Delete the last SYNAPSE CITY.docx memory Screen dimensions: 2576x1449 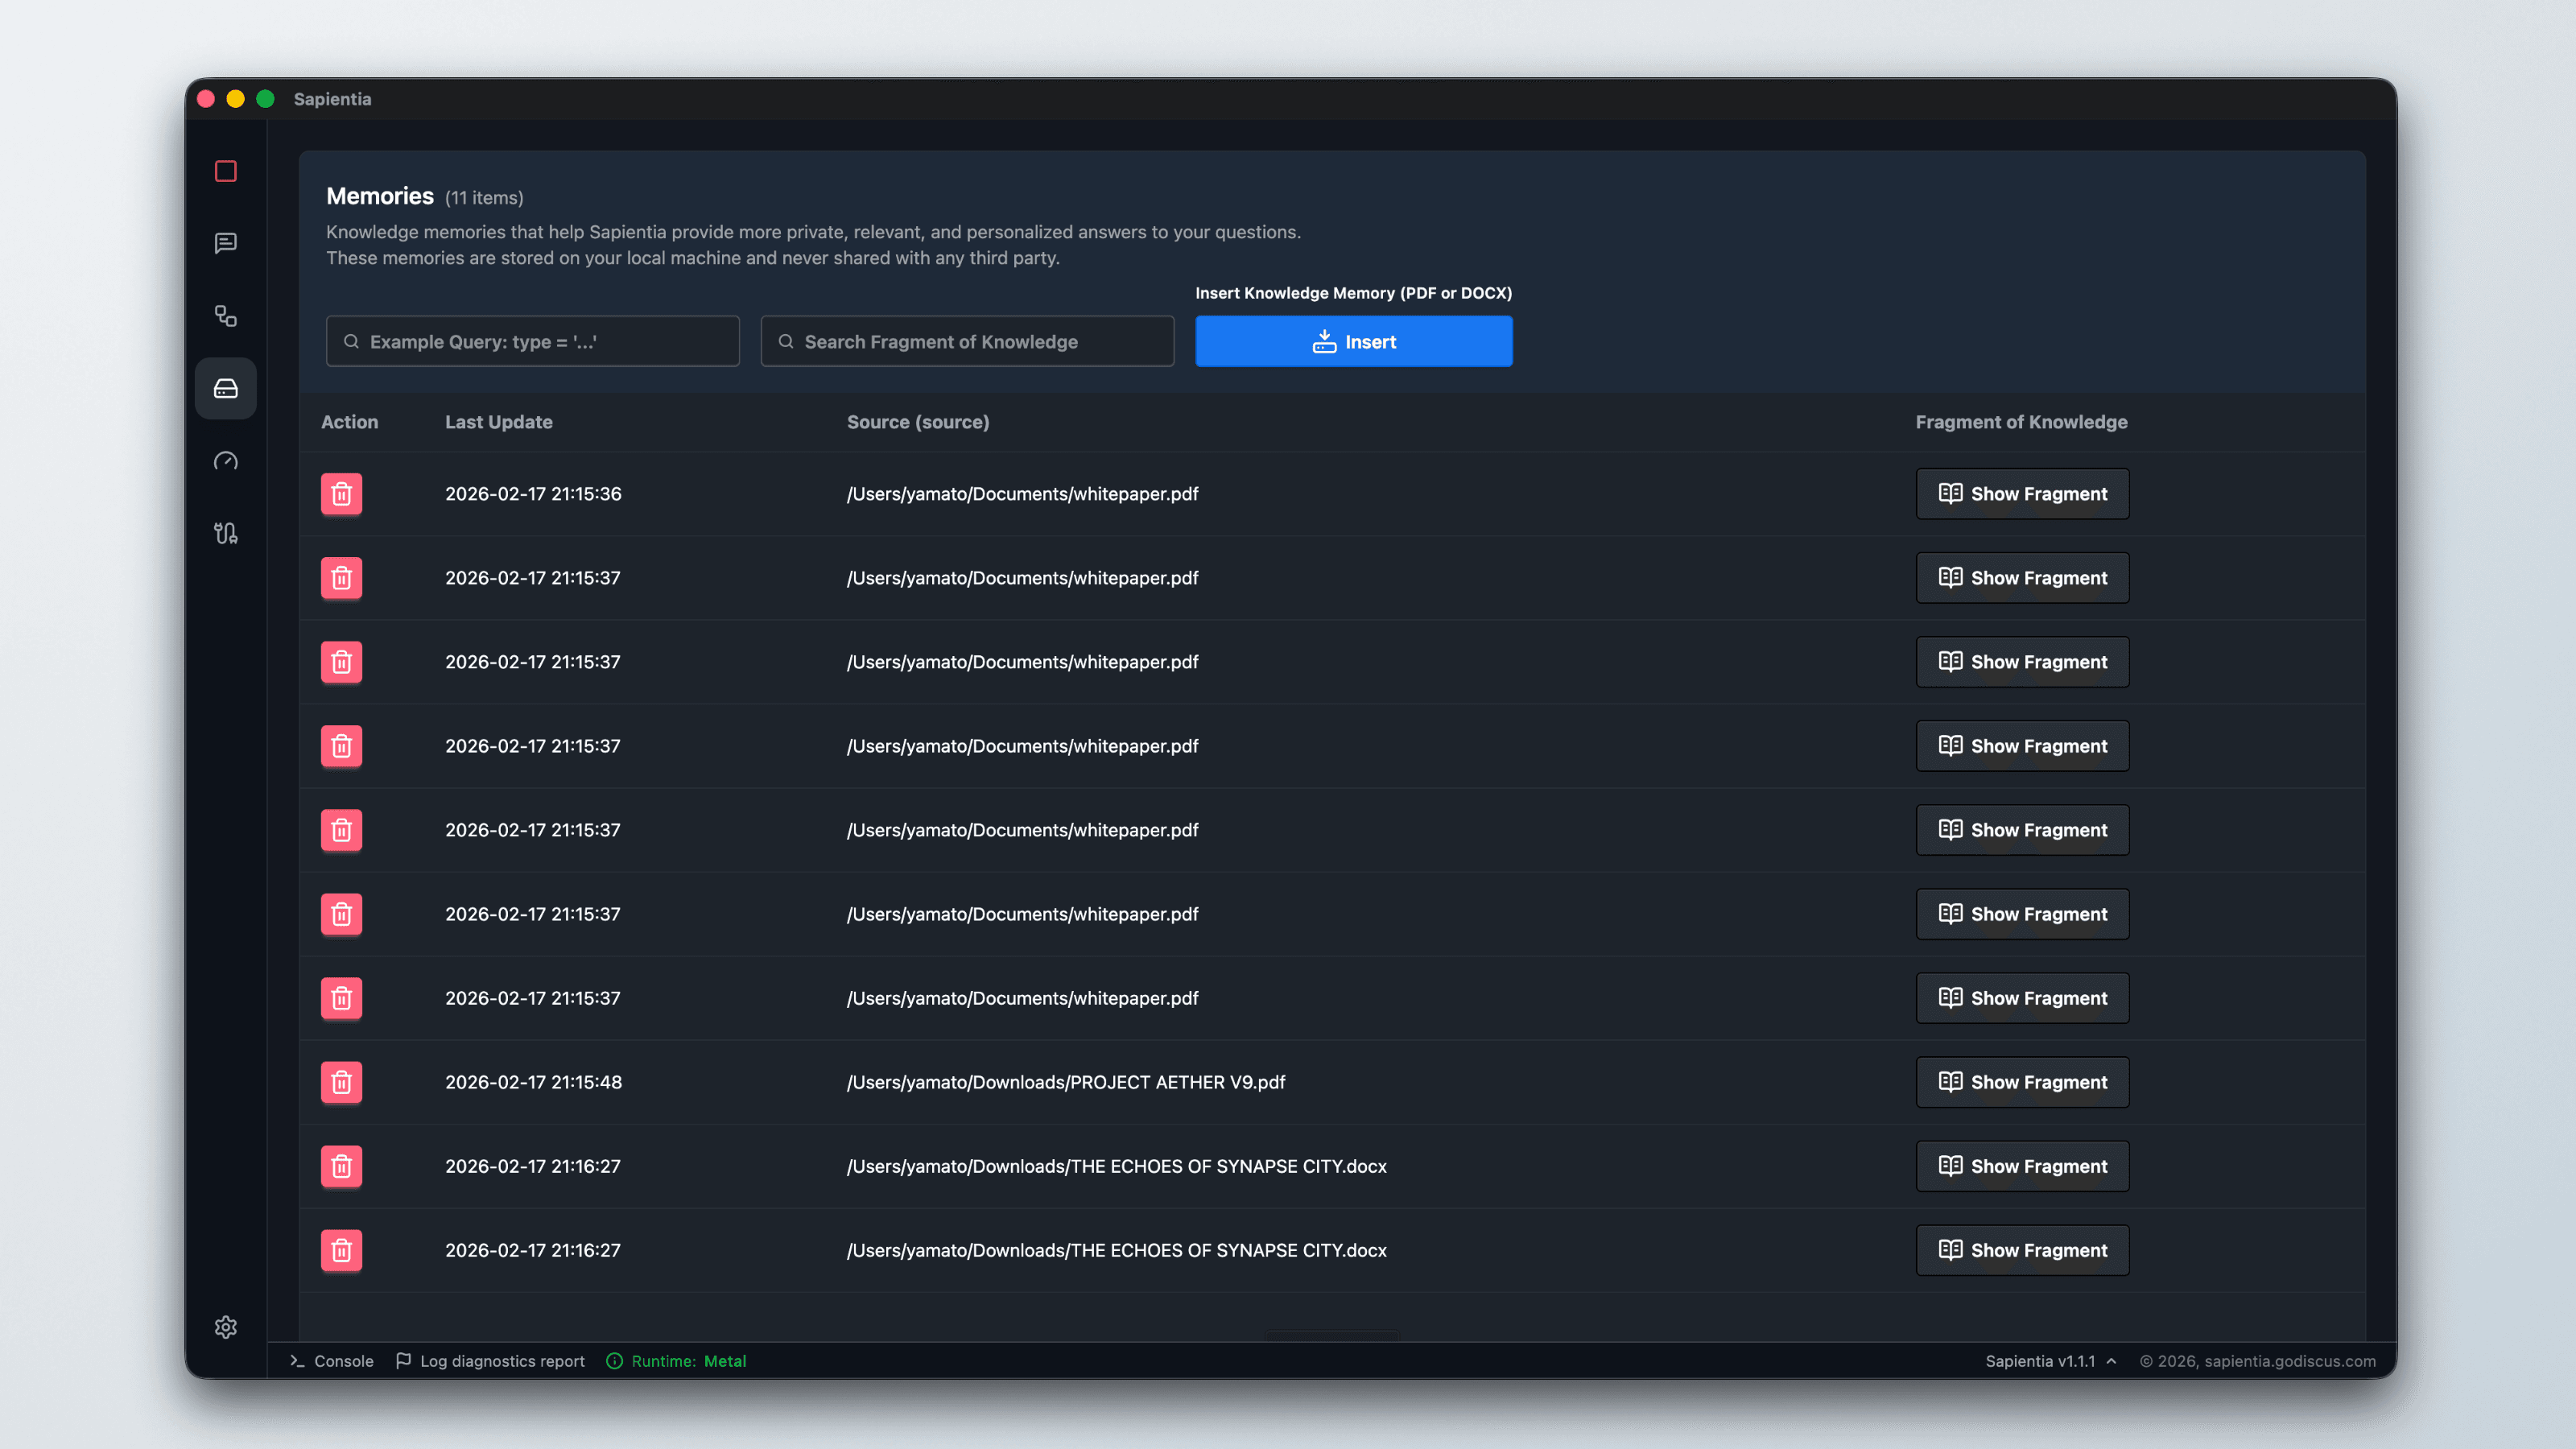(341, 1250)
